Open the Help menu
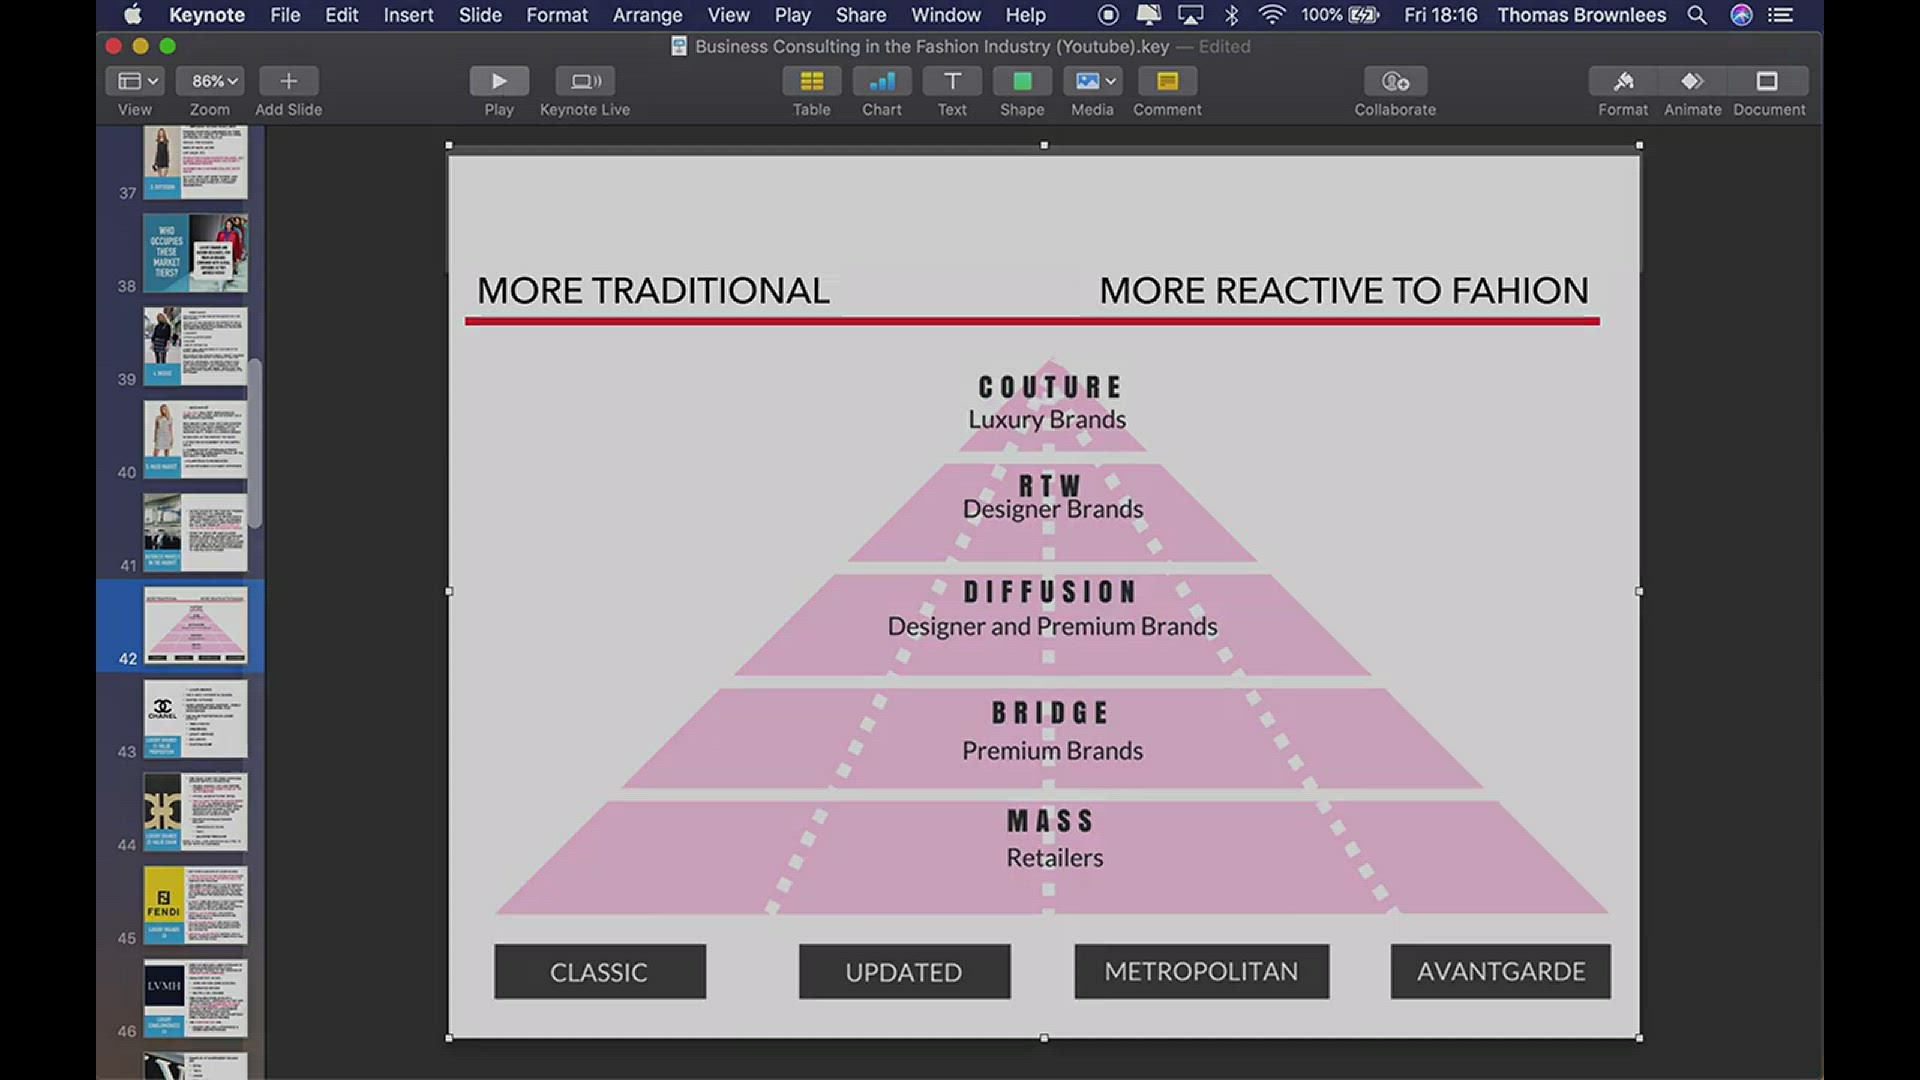The image size is (1920, 1080). click(1025, 15)
